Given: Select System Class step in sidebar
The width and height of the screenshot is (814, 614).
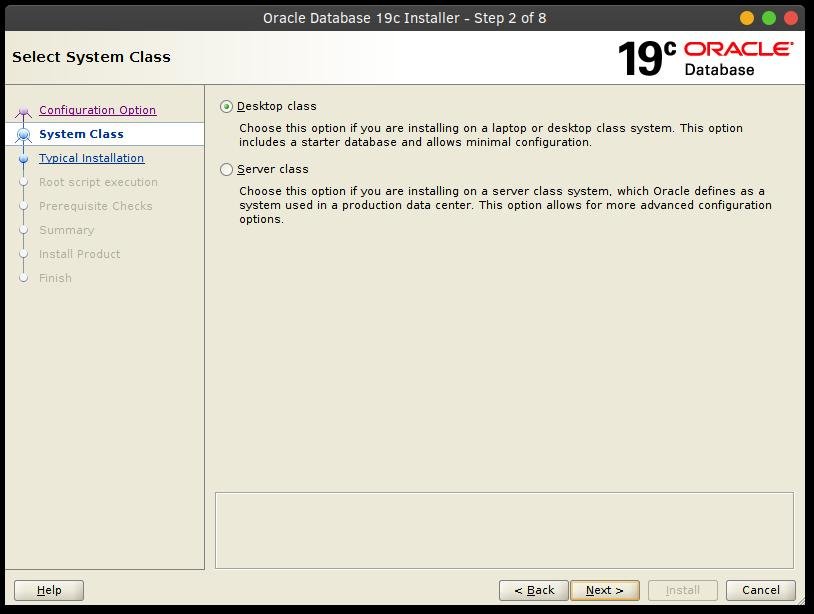Looking at the screenshot, I should tap(82, 134).
